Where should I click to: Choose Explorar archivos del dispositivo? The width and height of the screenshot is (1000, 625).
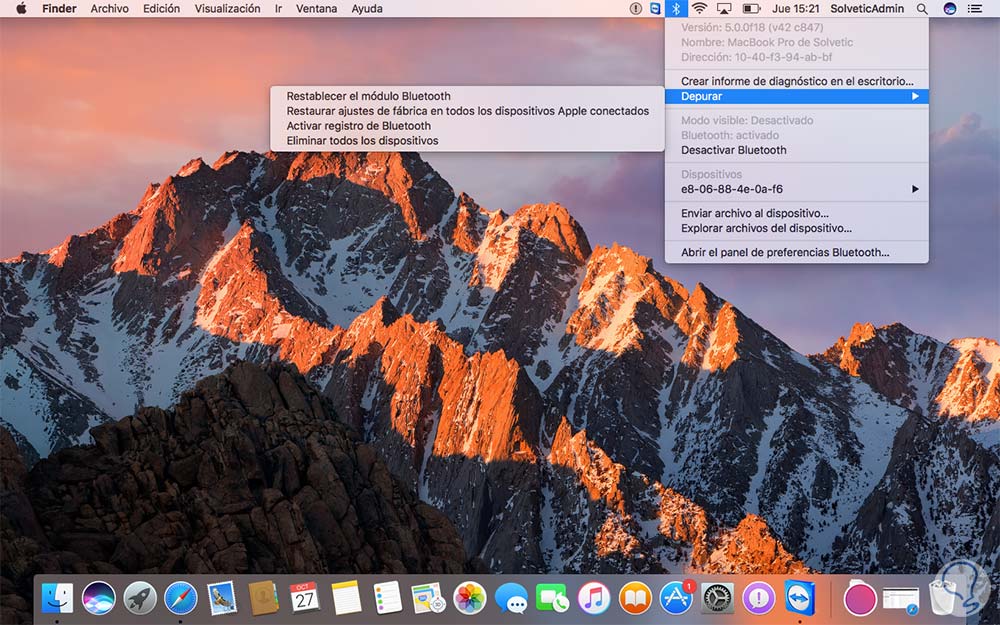coord(797,228)
